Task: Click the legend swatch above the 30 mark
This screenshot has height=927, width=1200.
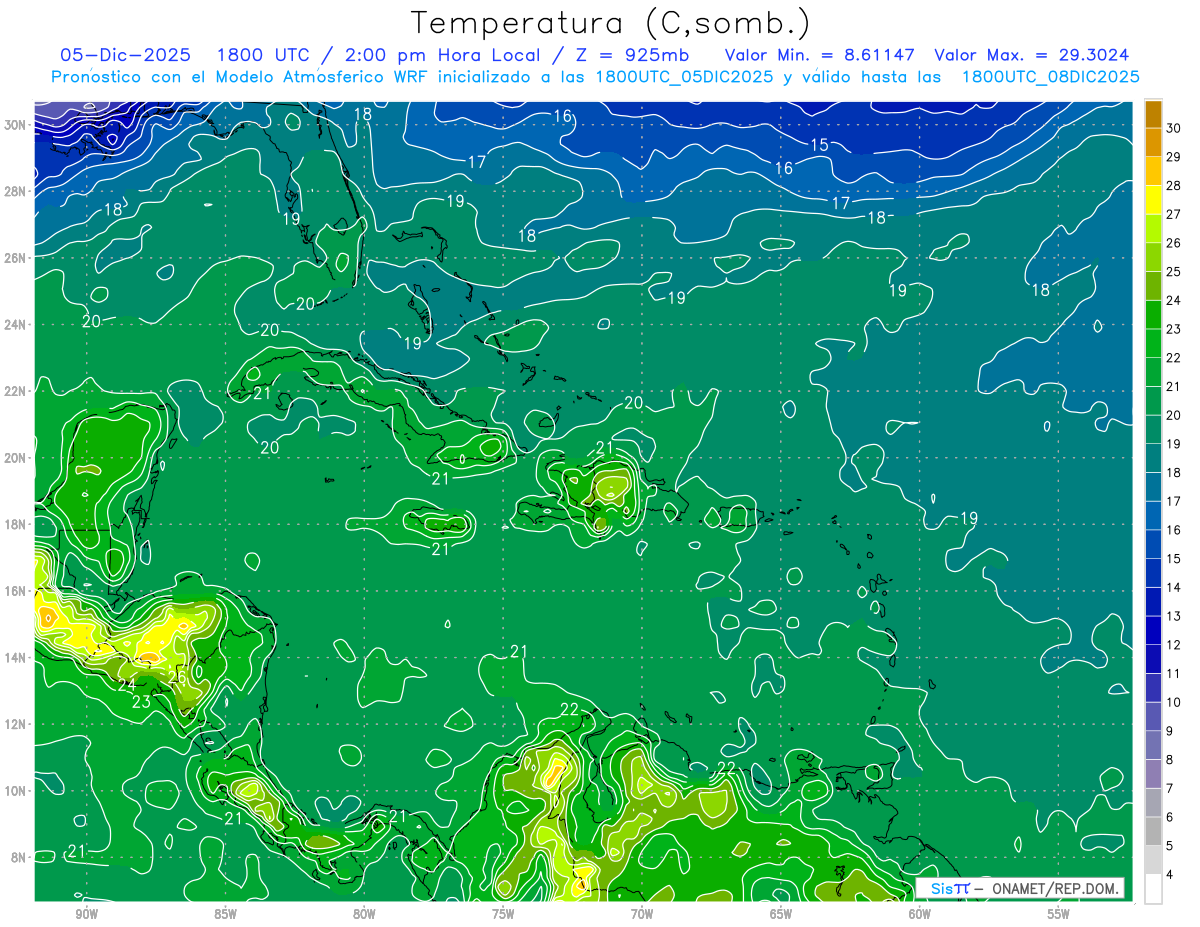Action: click(x=1153, y=113)
